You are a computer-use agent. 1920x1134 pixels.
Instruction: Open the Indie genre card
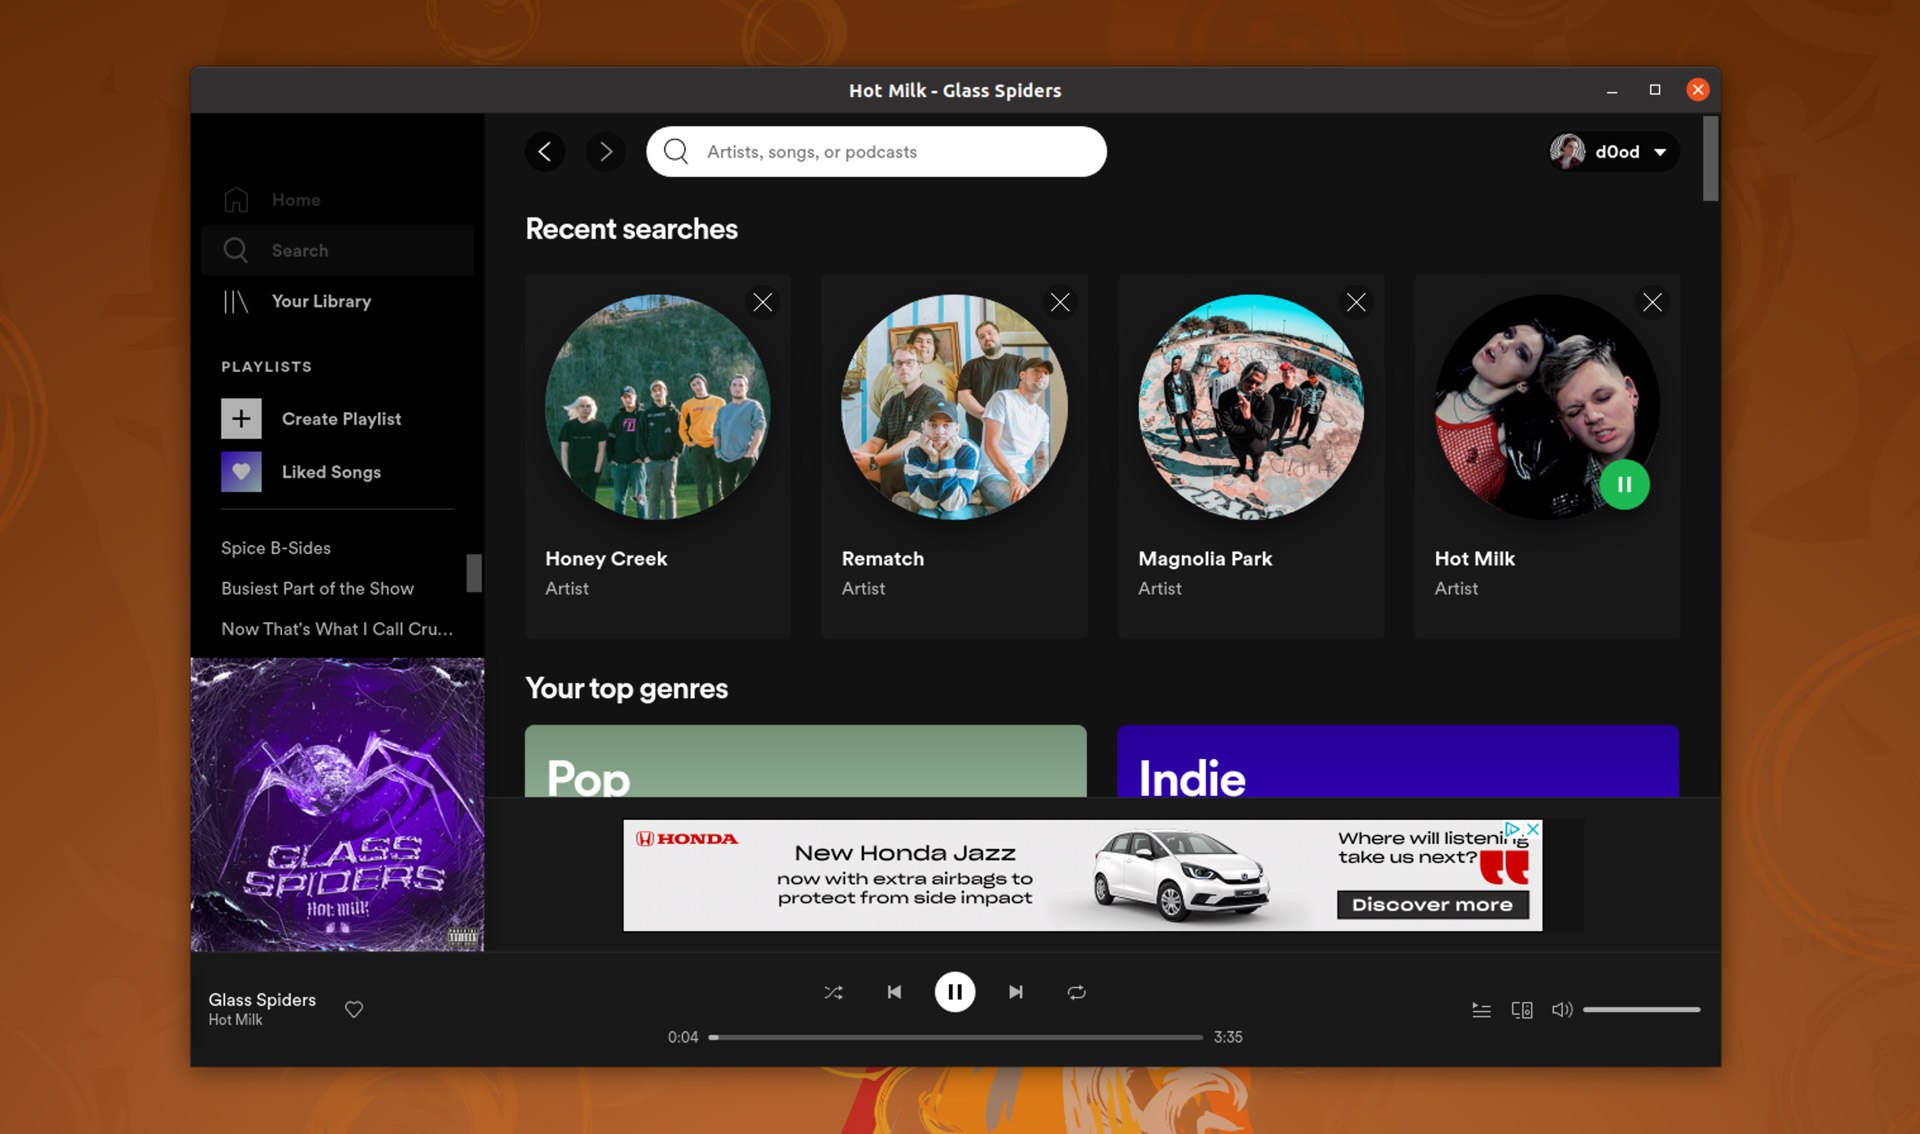point(1398,761)
